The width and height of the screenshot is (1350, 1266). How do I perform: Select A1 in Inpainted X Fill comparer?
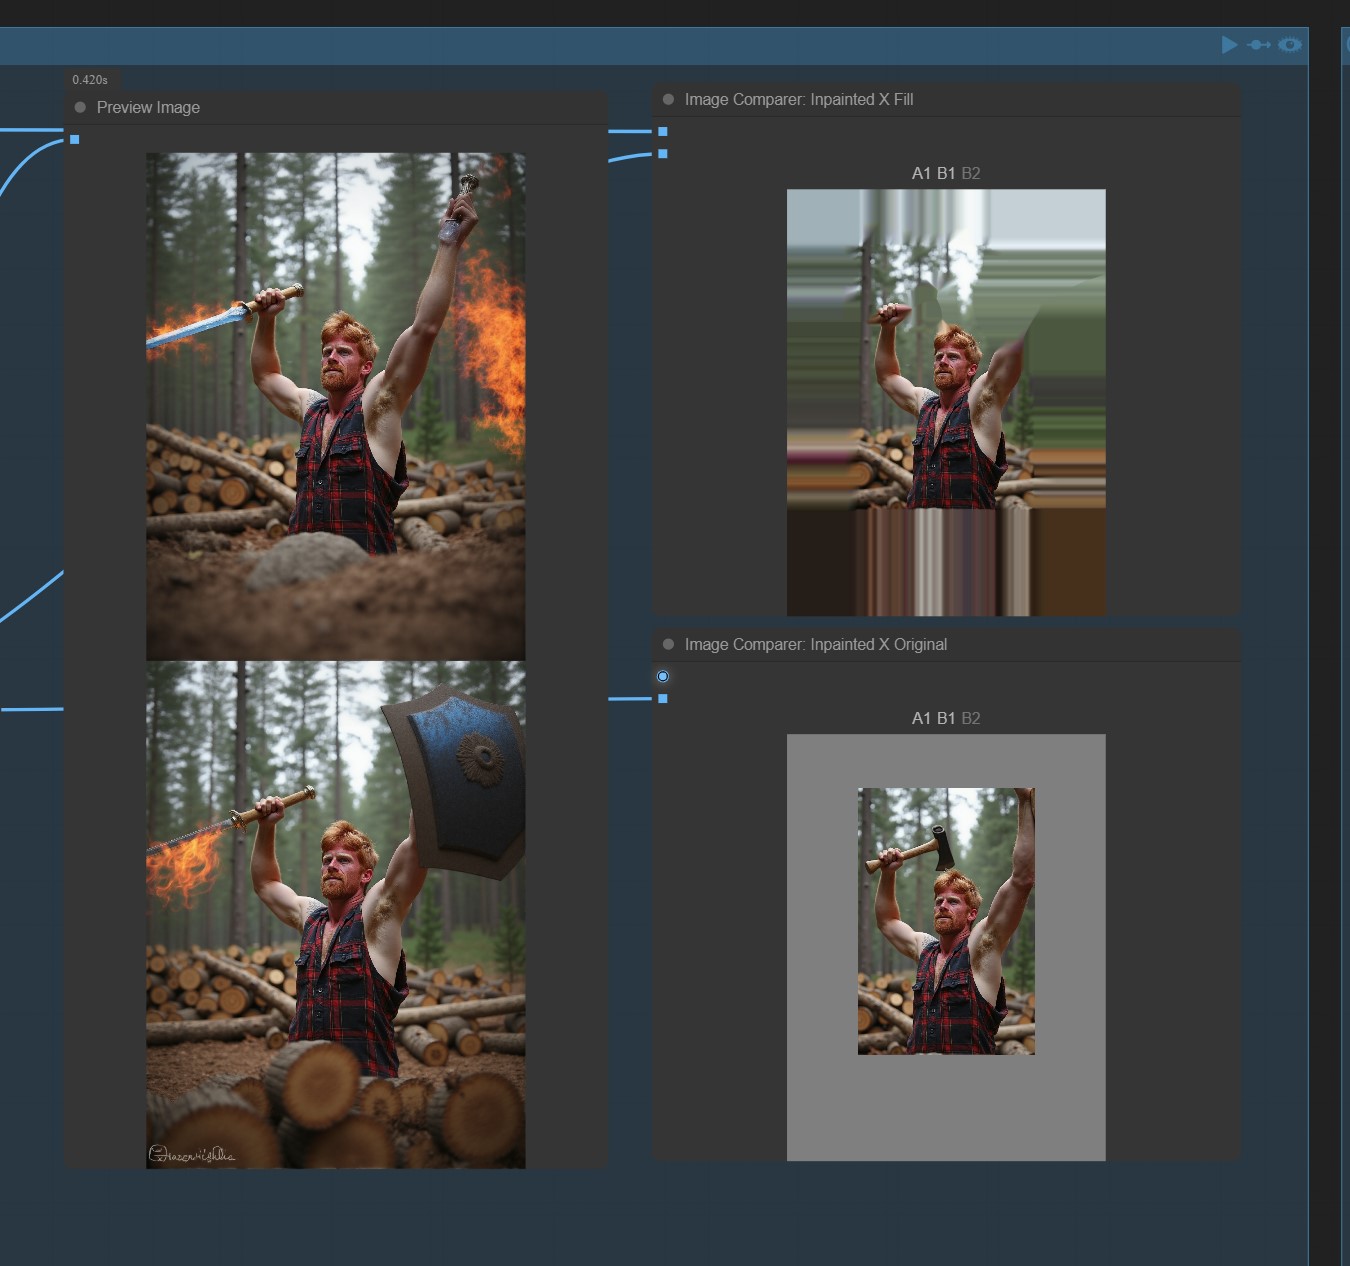pos(921,173)
